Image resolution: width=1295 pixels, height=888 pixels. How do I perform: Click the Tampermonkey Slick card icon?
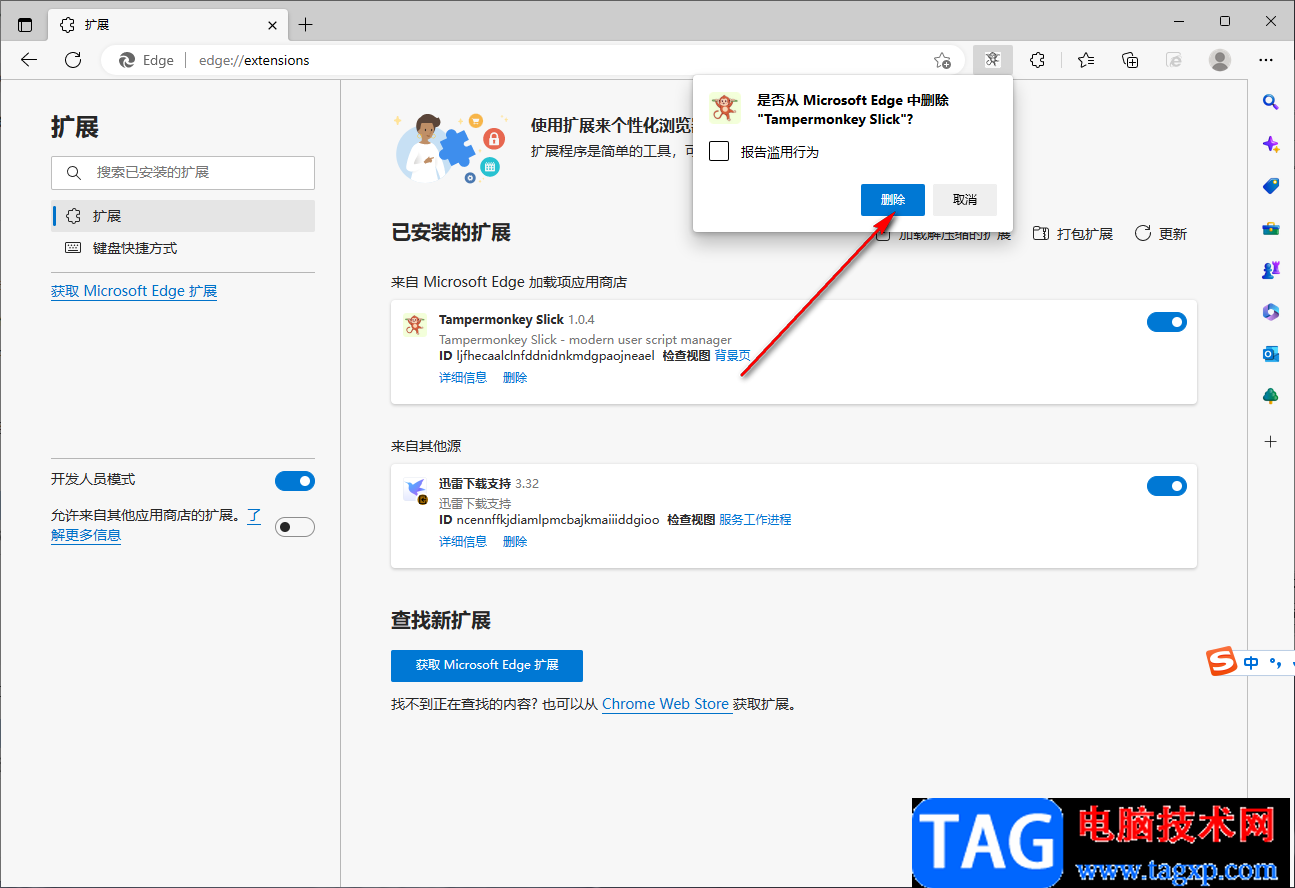click(415, 325)
